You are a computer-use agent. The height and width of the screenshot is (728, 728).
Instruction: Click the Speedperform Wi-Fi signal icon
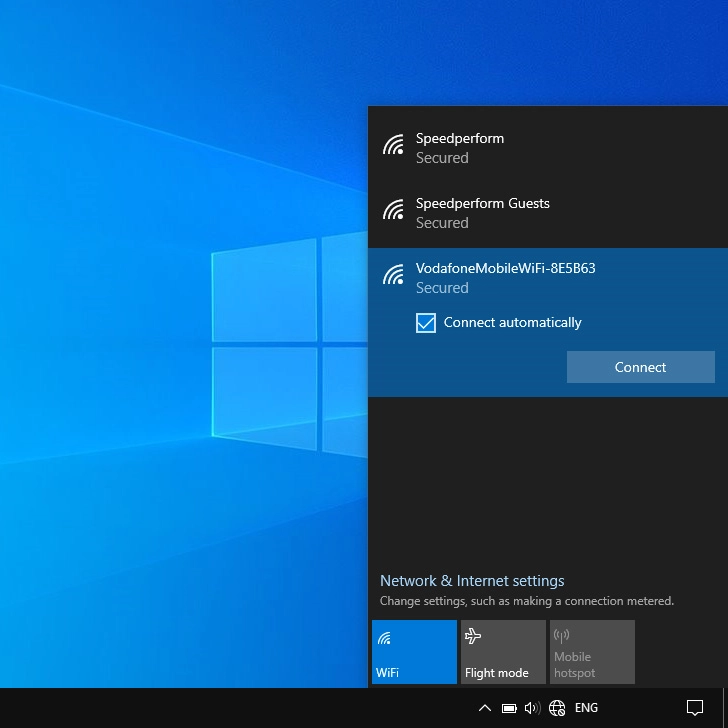pos(393,146)
